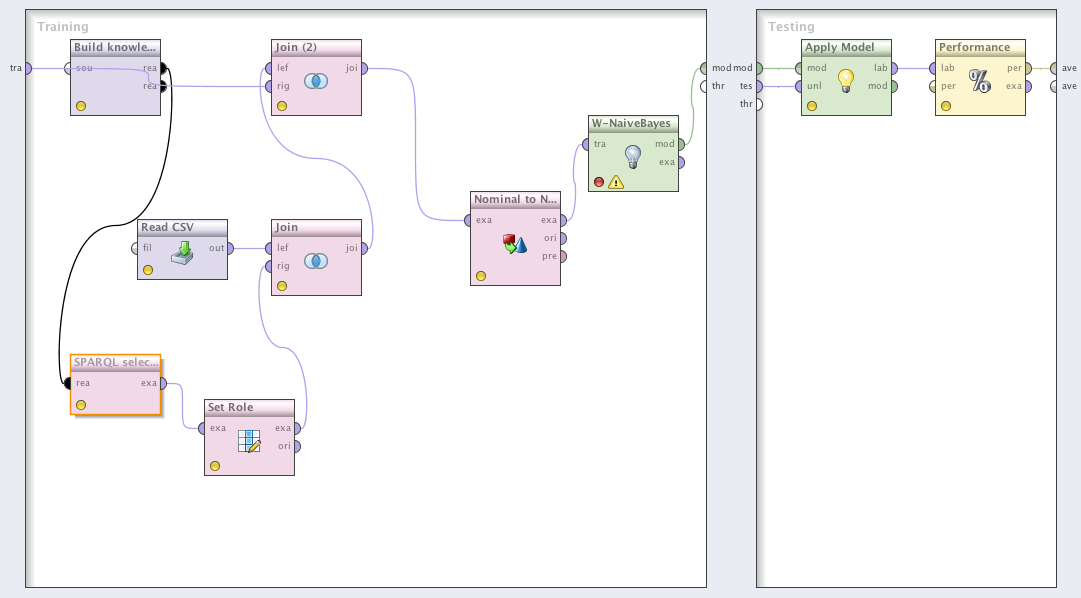Click the yellow status dot on Read CSV
The height and width of the screenshot is (598, 1081).
(x=148, y=270)
